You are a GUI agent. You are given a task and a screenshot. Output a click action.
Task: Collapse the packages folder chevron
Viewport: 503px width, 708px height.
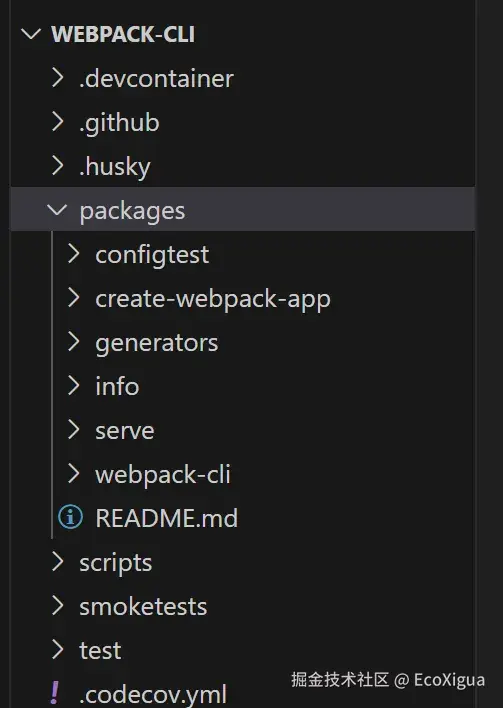click(57, 210)
